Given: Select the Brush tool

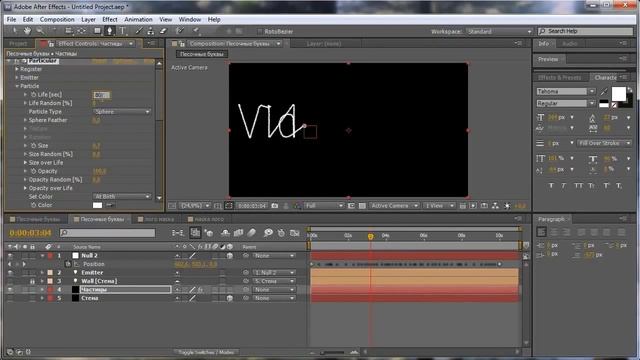Looking at the screenshot, I should (139, 31).
